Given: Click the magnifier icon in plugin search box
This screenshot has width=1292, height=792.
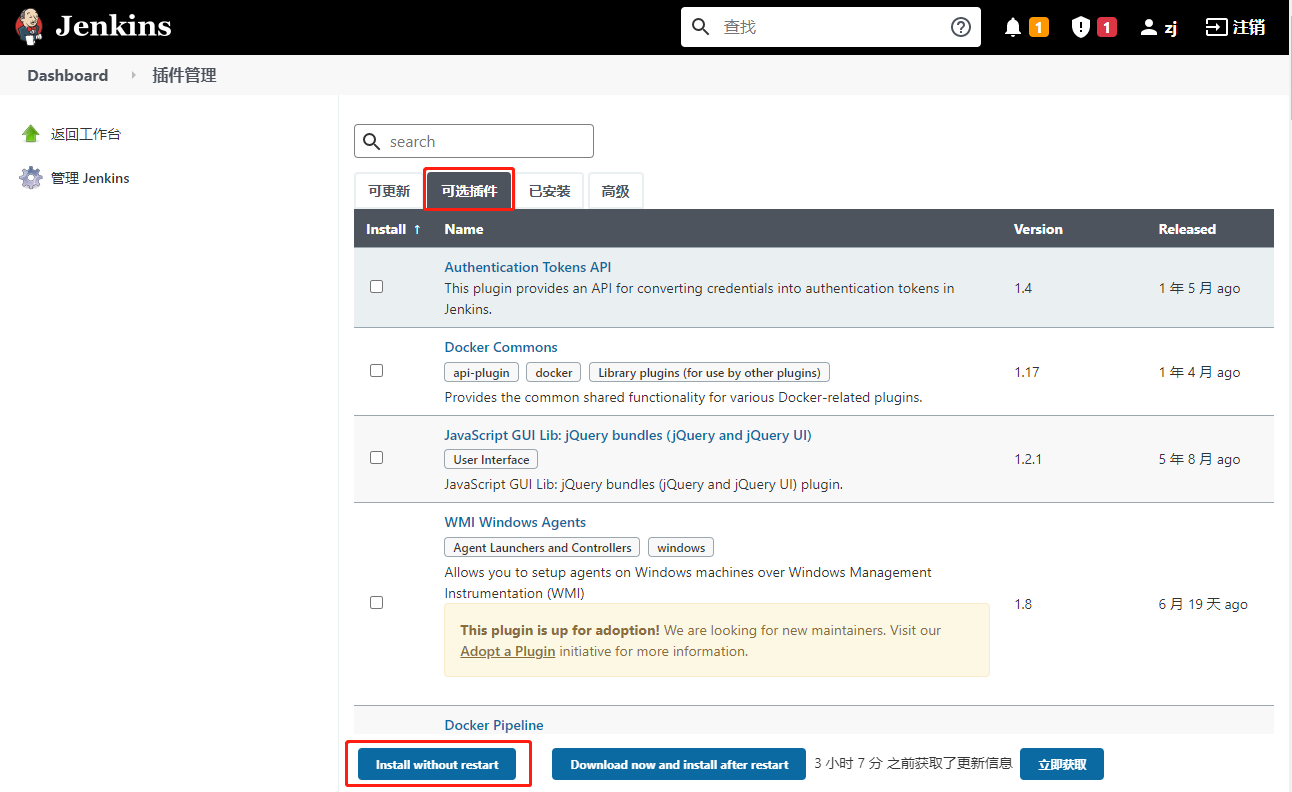Looking at the screenshot, I should point(371,141).
